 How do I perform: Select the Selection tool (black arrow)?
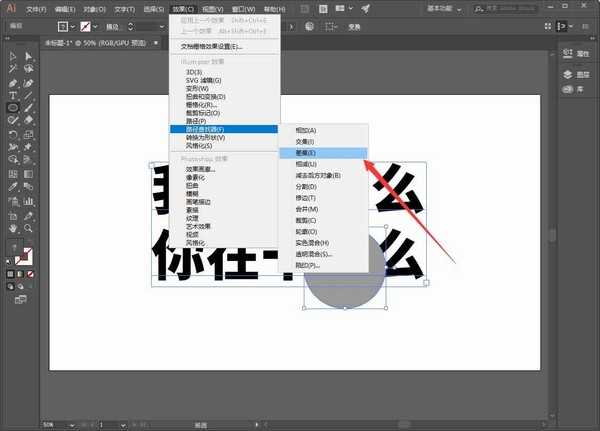click(13, 57)
